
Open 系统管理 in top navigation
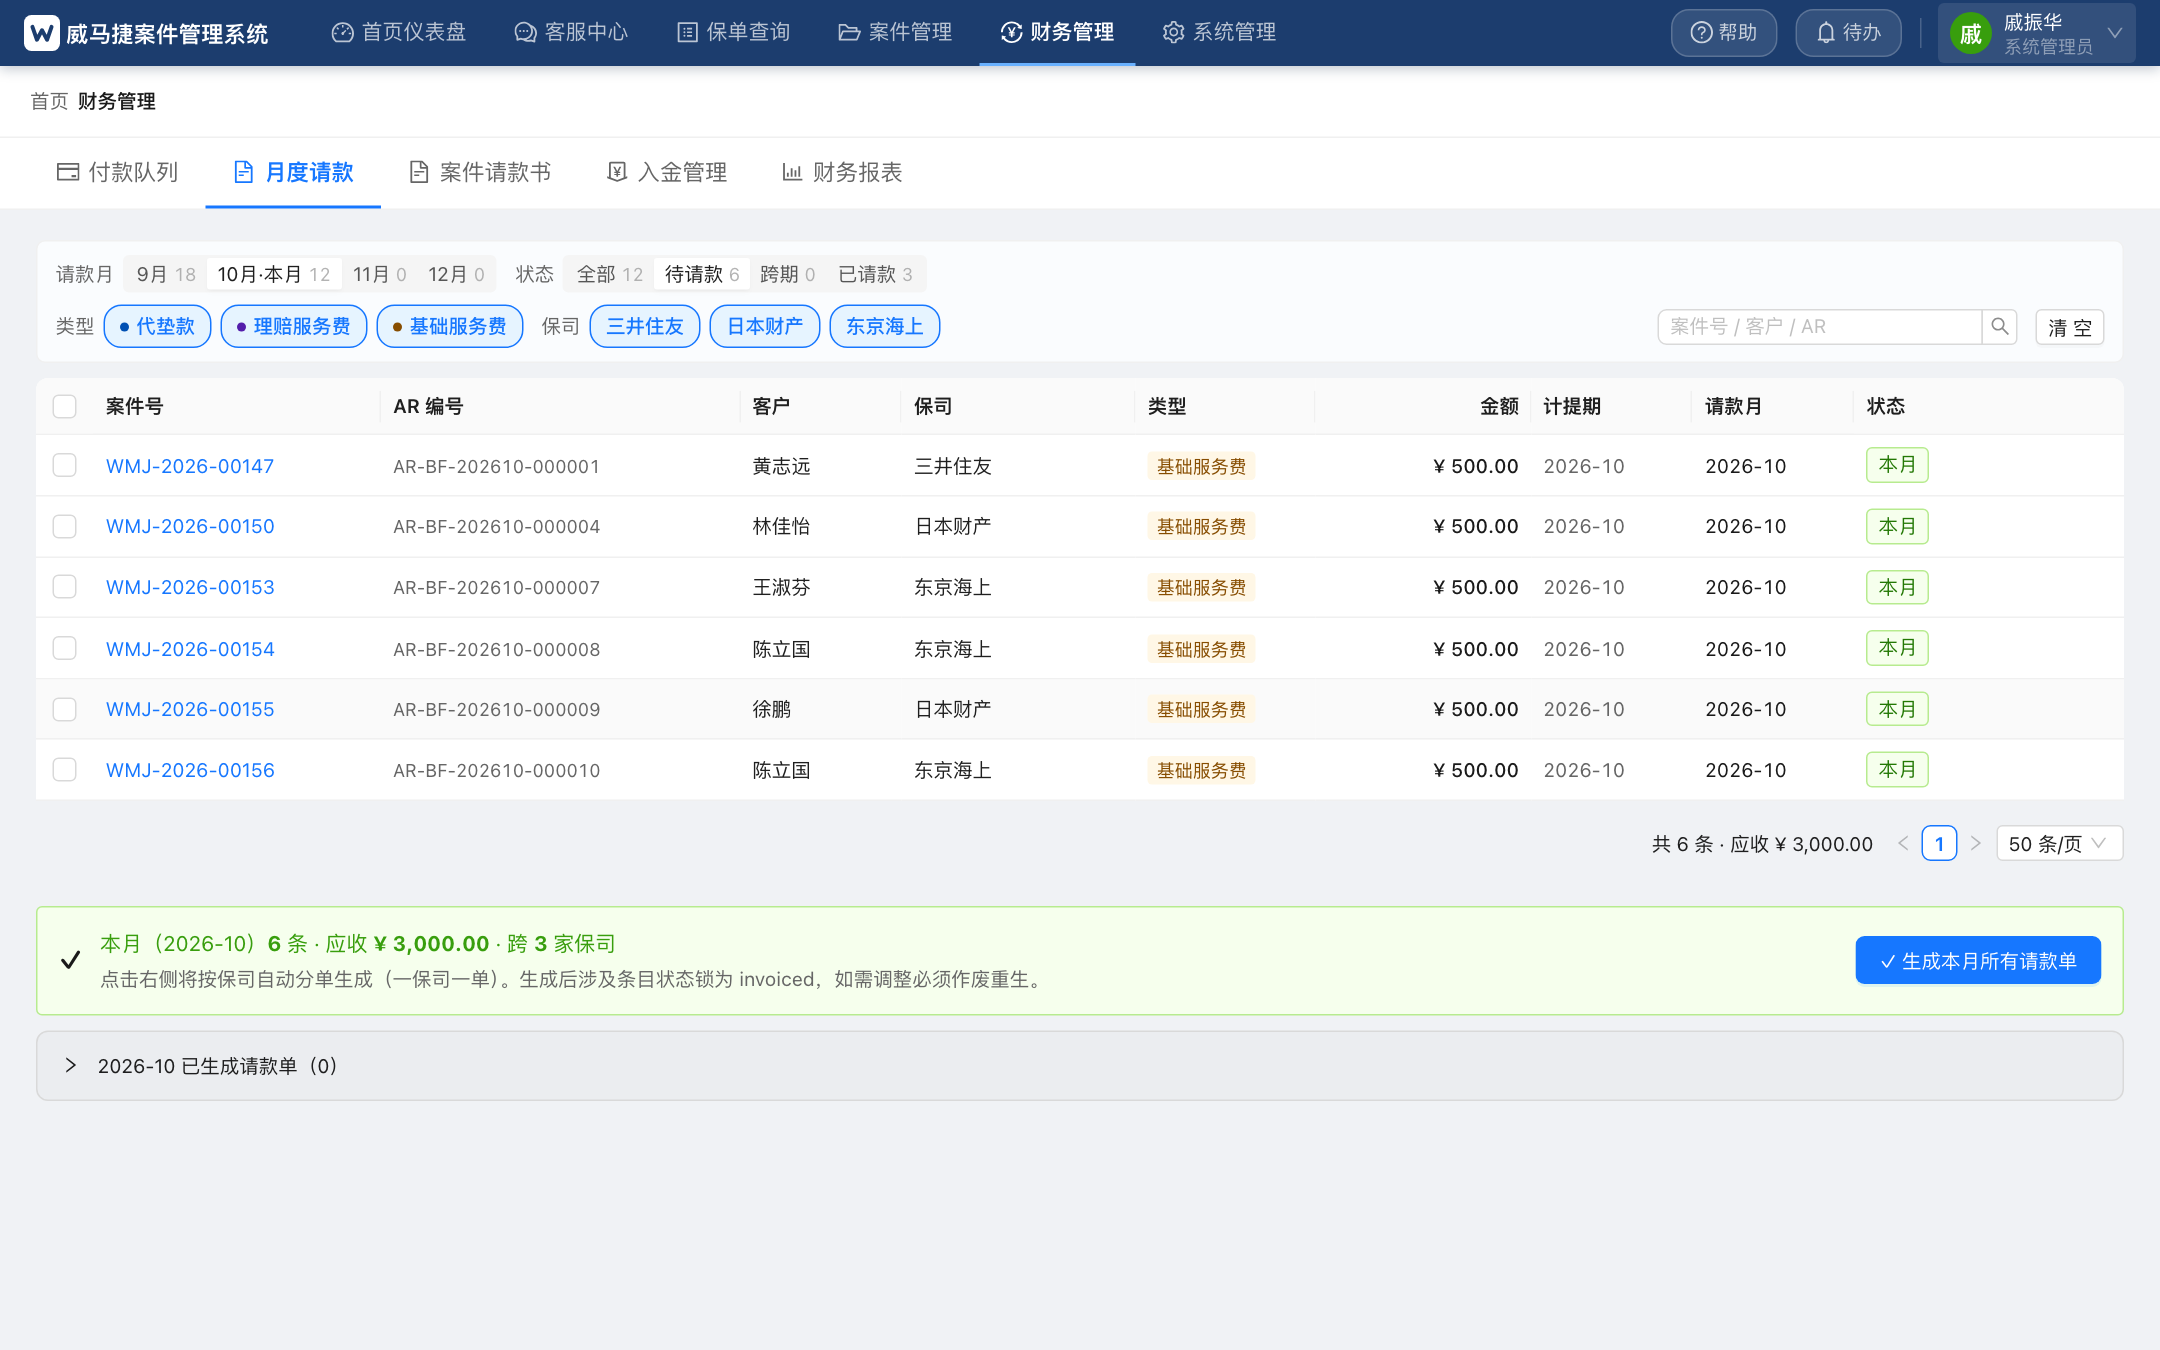click(1219, 32)
